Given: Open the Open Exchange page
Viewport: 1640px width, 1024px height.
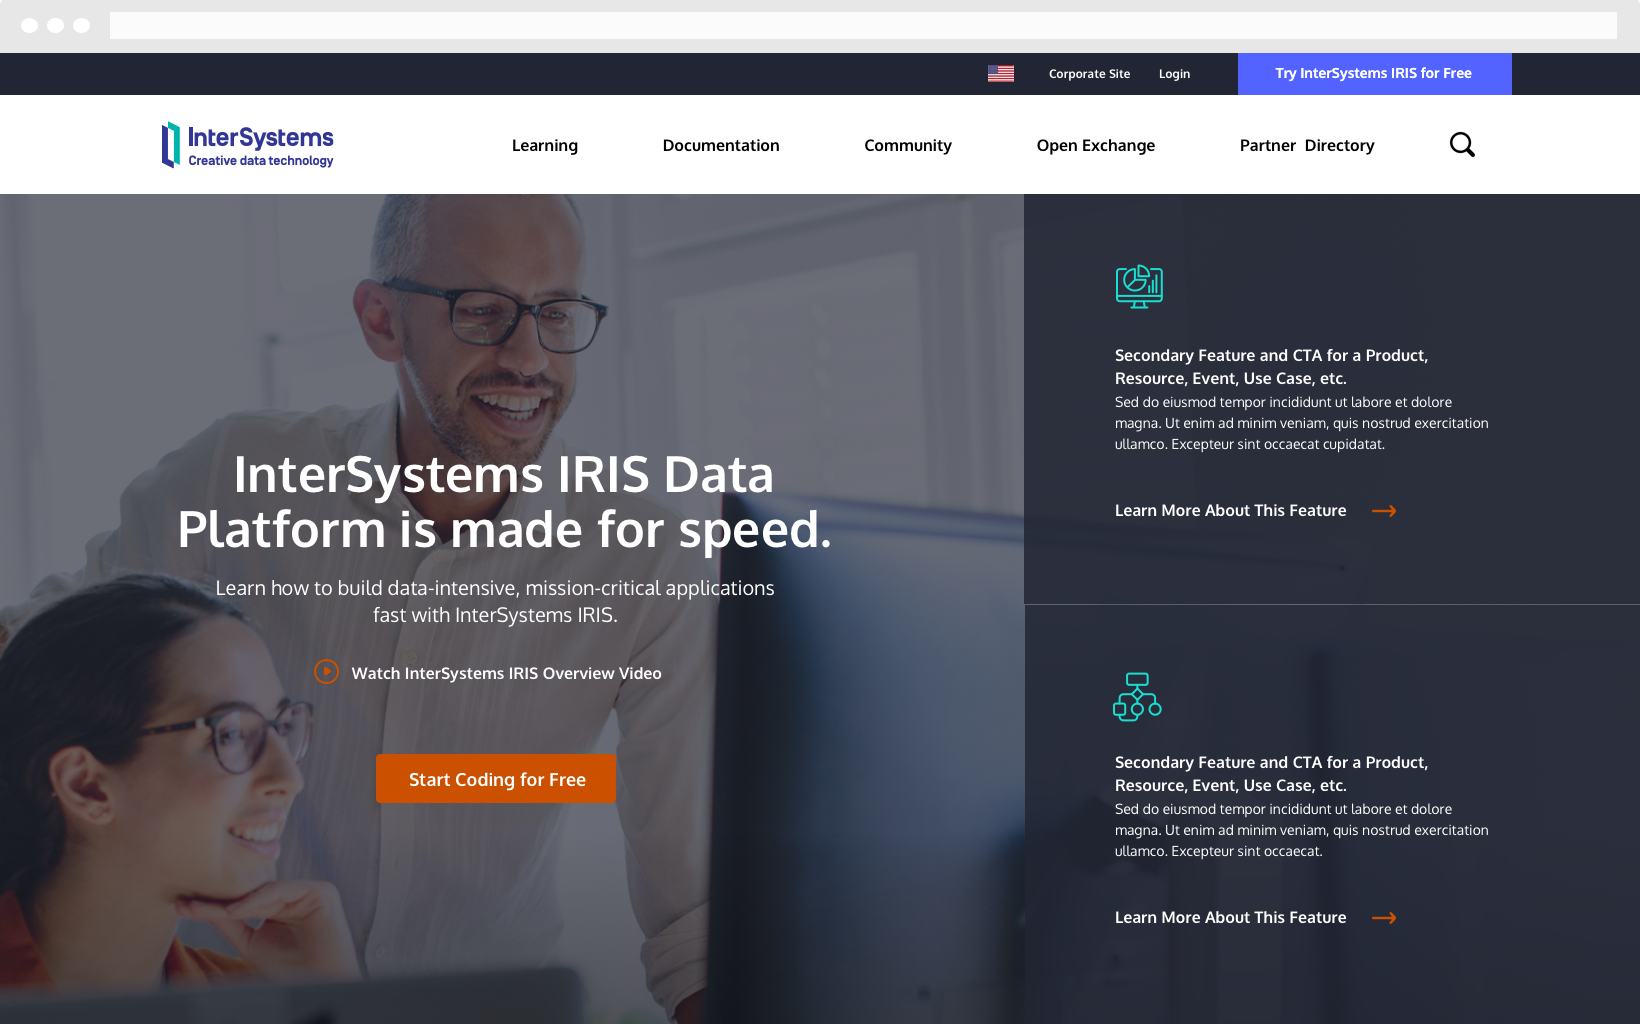Looking at the screenshot, I should coord(1096,145).
